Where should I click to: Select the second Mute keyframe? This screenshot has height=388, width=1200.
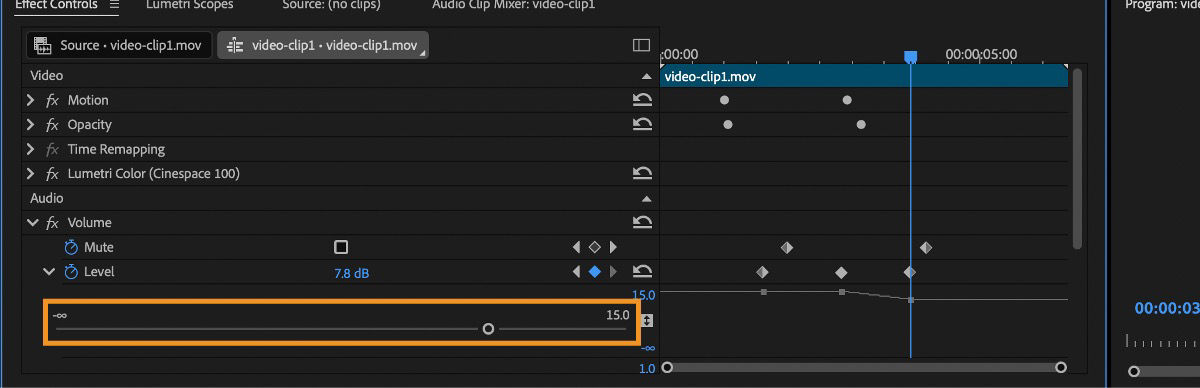click(926, 247)
